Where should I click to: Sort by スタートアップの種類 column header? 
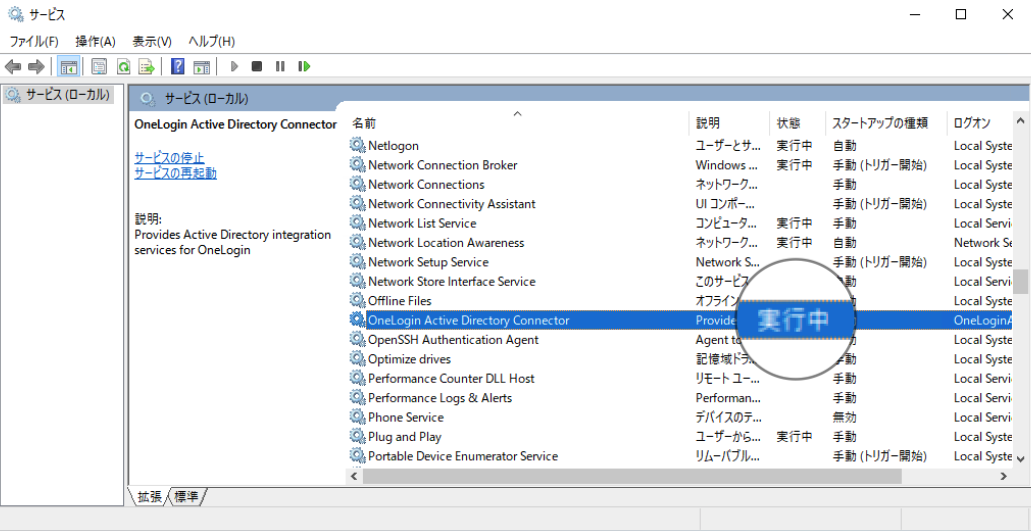pyautogui.click(x=886, y=123)
